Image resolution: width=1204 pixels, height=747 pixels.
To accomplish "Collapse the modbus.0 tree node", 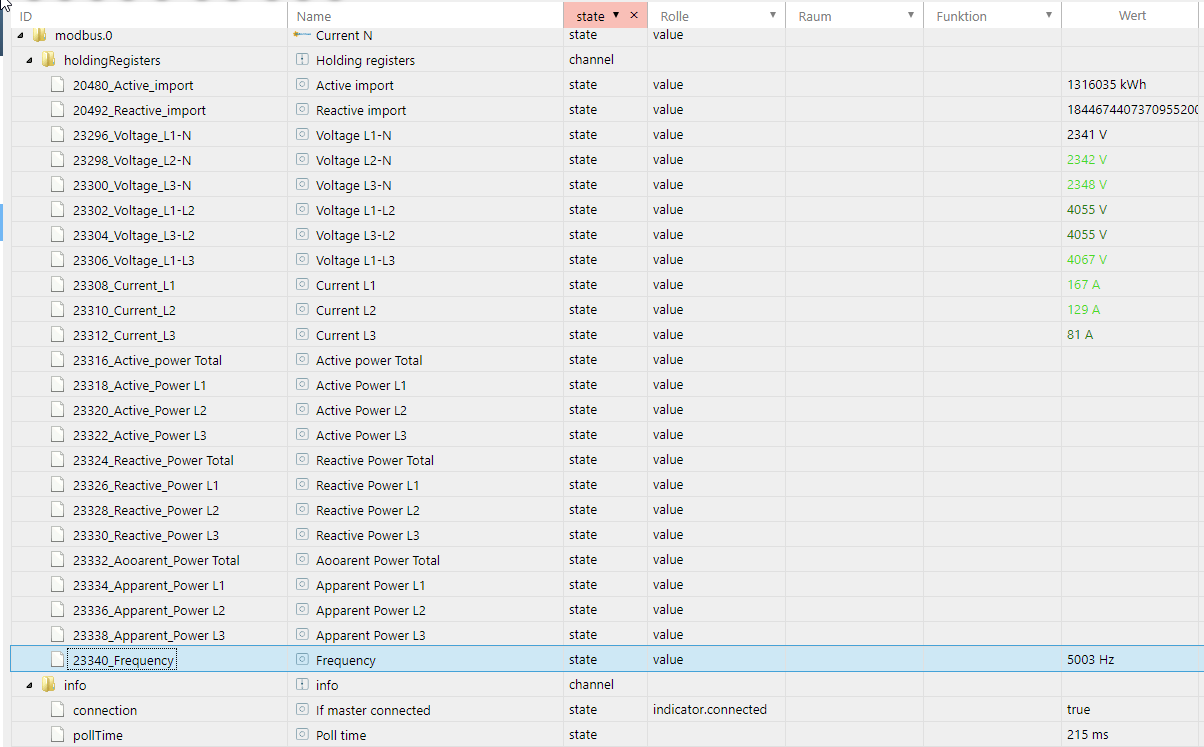I will 21,36.
